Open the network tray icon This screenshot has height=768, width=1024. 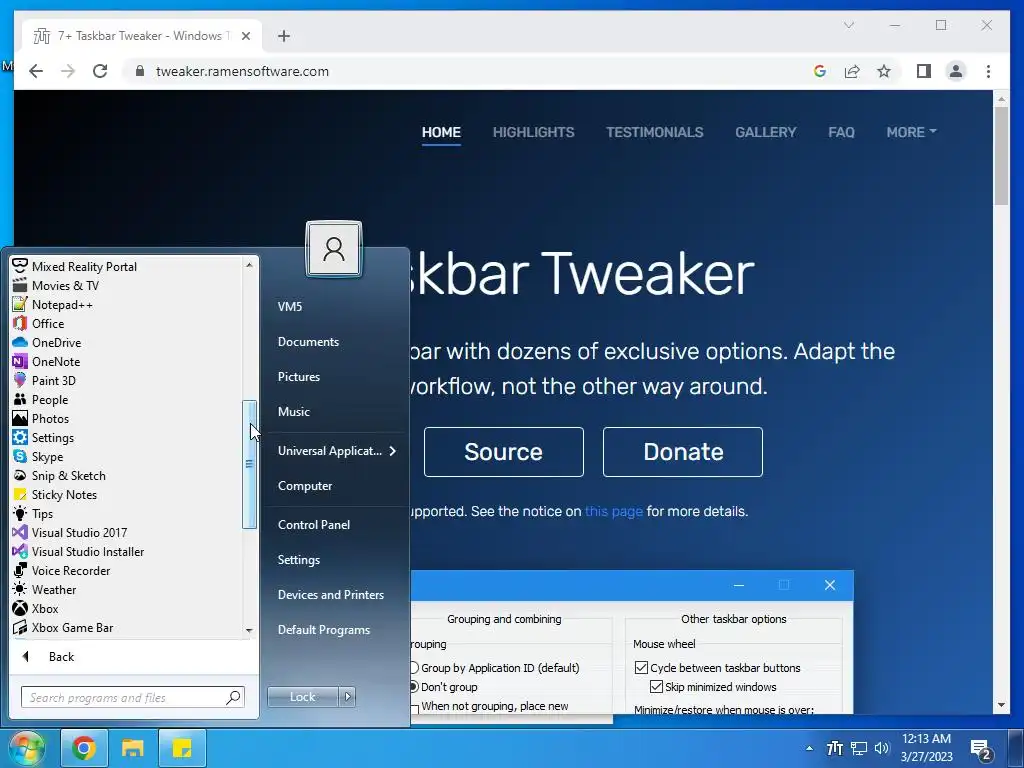859,748
